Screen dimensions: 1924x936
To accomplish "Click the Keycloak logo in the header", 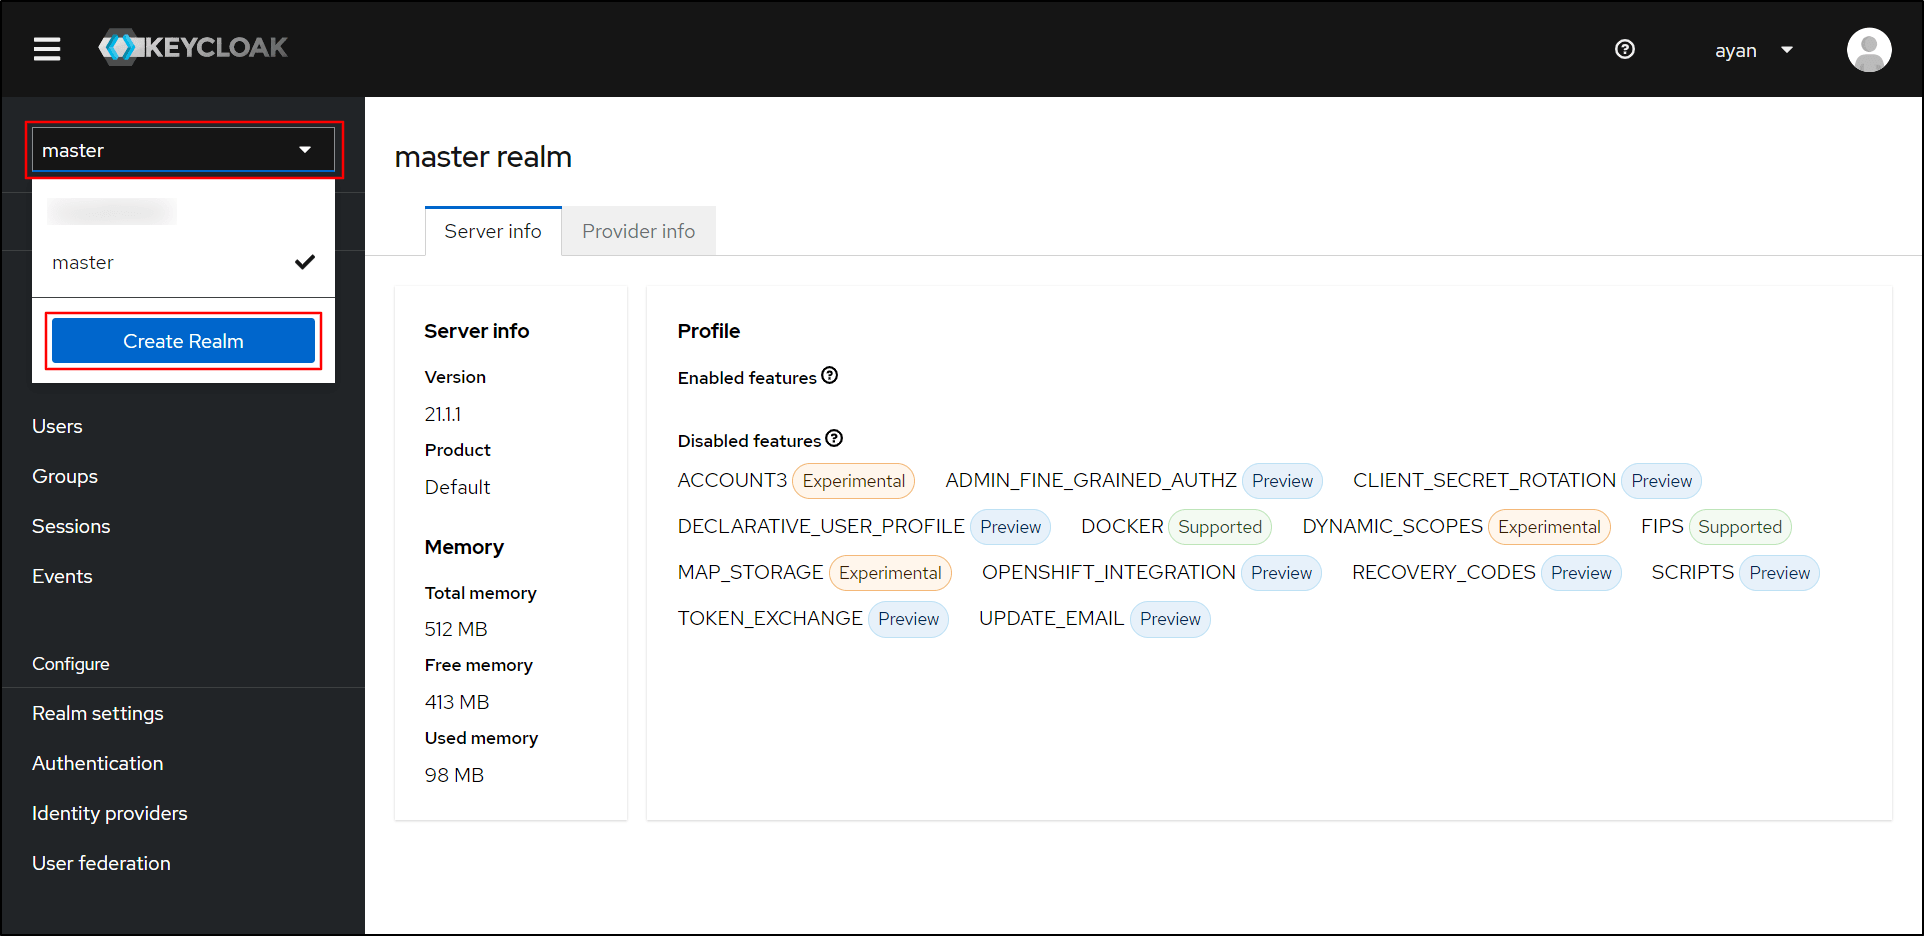I will [x=192, y=47].
